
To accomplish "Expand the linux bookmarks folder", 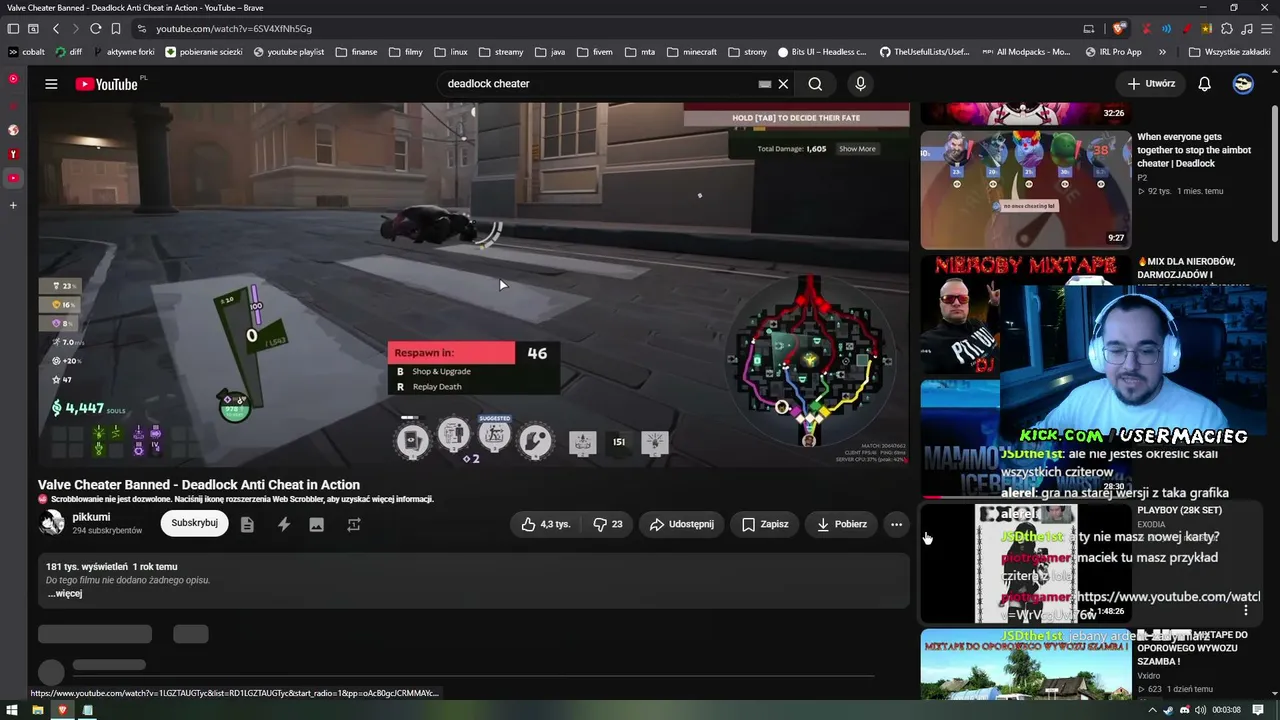I will pos(451,52).
